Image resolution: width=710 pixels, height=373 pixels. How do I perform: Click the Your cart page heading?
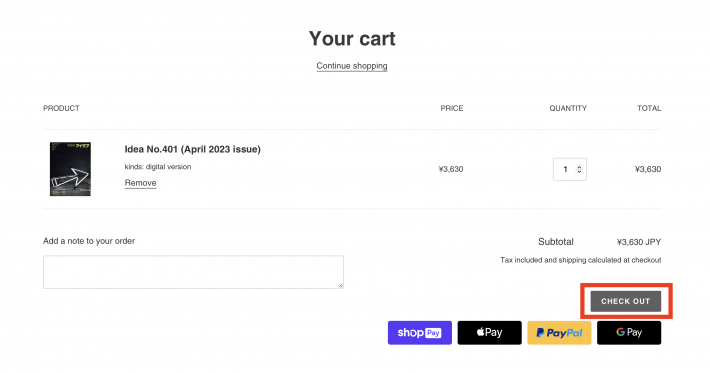(x=352, y=38)
